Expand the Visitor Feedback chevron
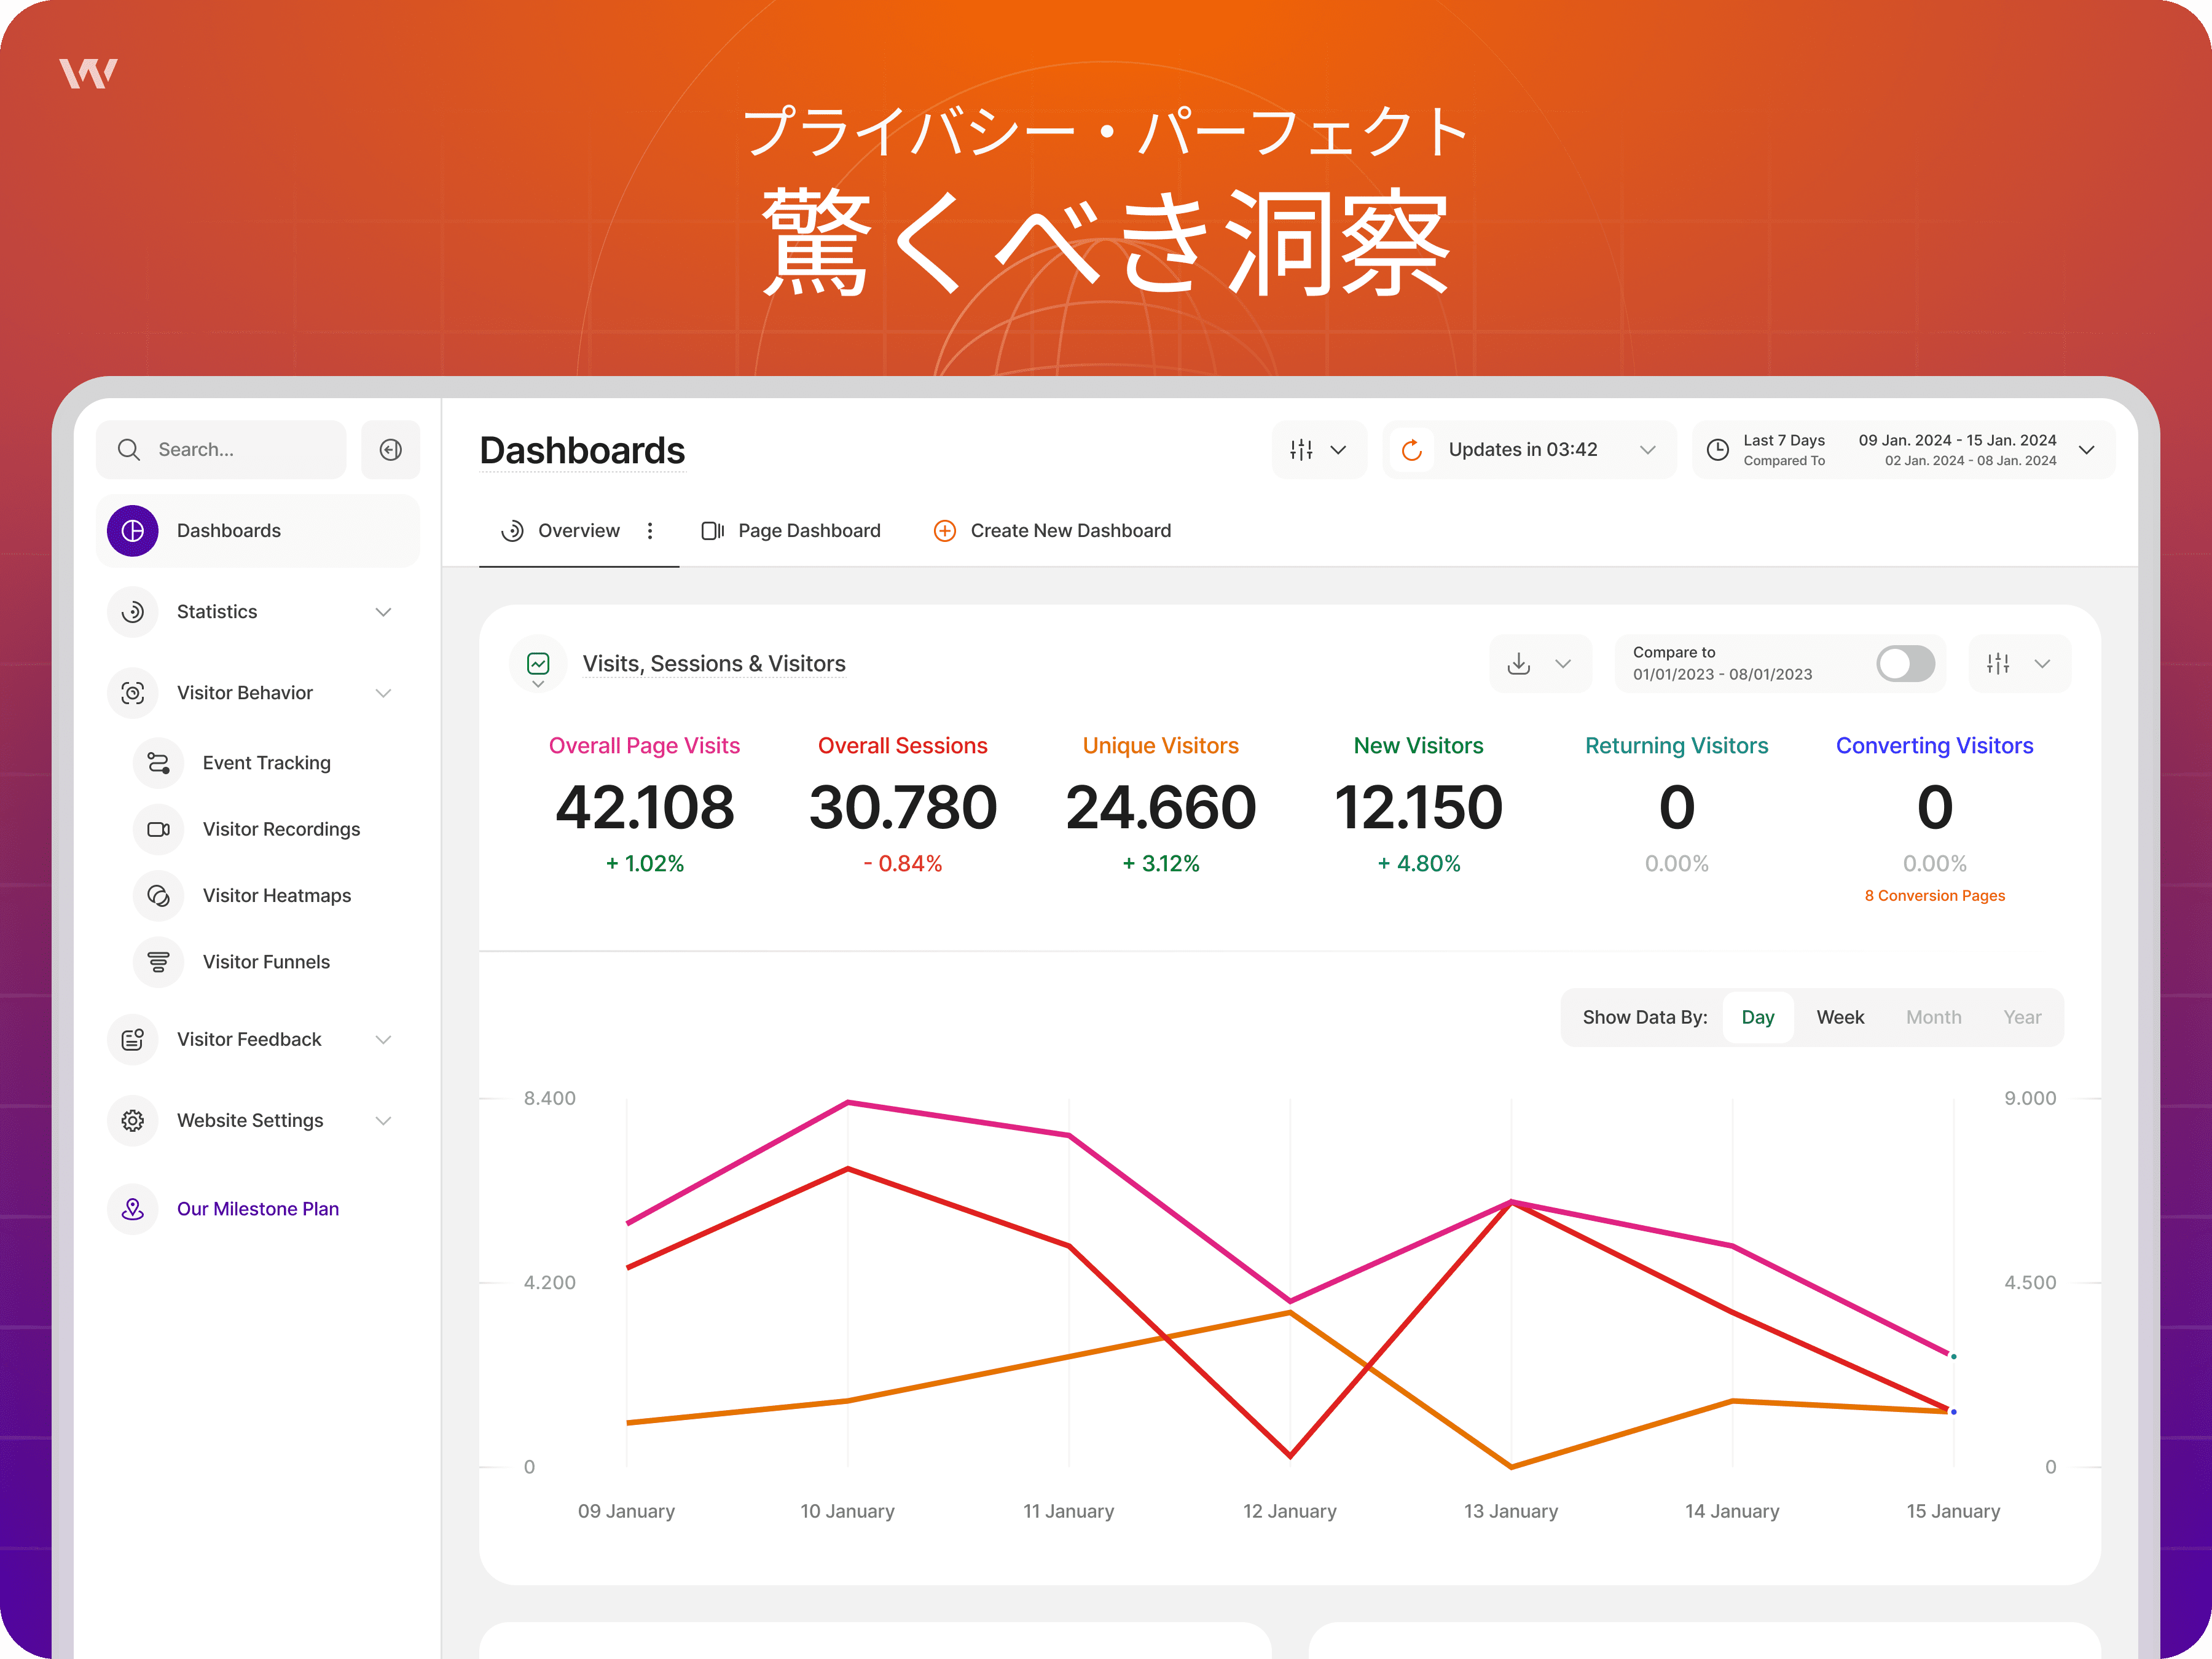Screen dimensions: 2212x1659 click(383, 1040)
